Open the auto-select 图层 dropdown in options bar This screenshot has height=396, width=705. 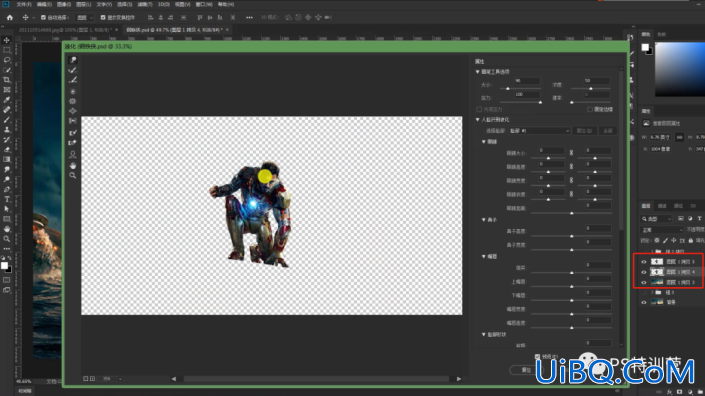click(x=85, y=18)
